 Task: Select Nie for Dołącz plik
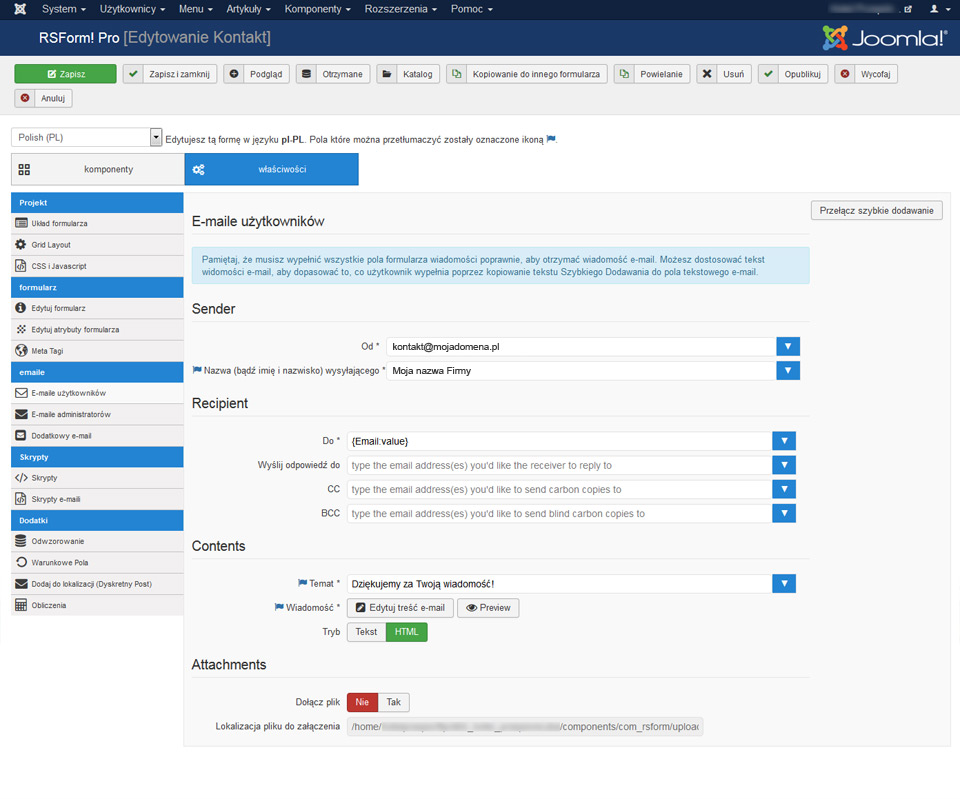(362, 702)
